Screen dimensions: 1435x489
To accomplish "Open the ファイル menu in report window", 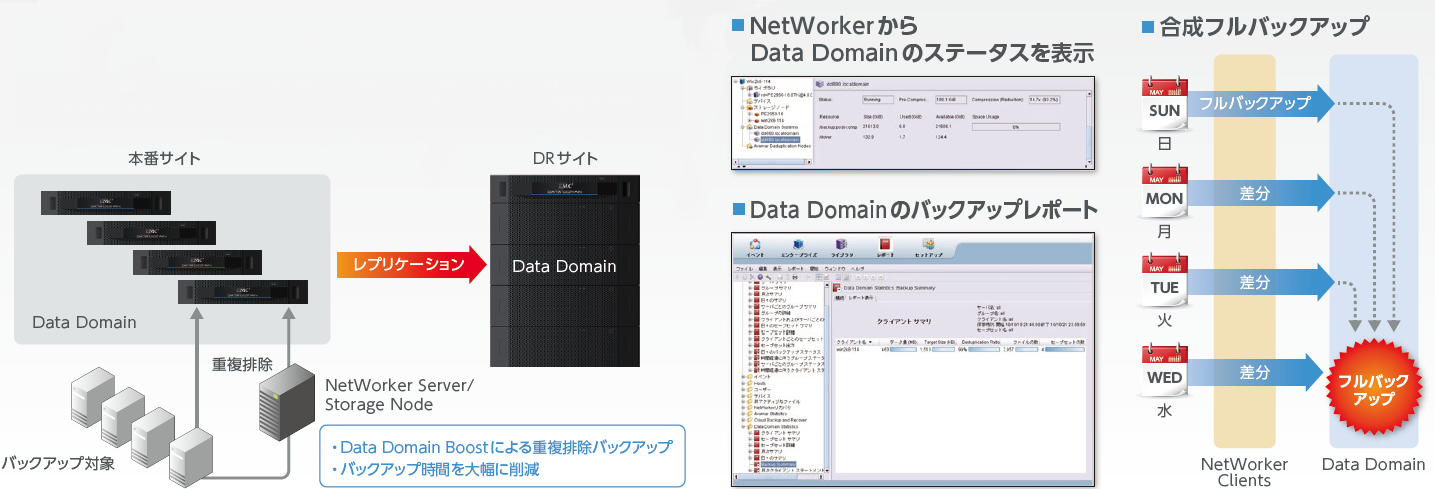I will (x=744, y=269).
